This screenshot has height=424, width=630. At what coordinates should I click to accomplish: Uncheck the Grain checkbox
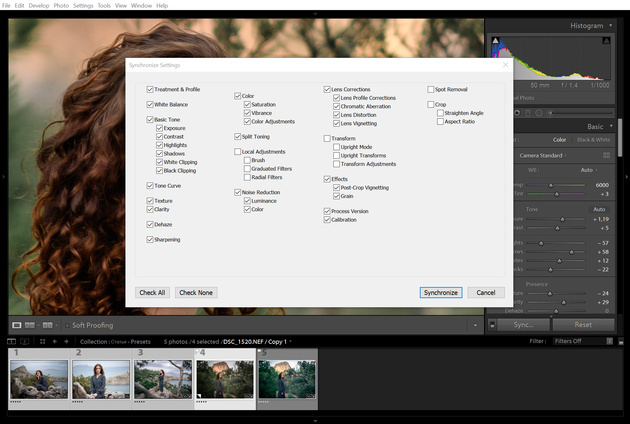(x=336, y=196)
